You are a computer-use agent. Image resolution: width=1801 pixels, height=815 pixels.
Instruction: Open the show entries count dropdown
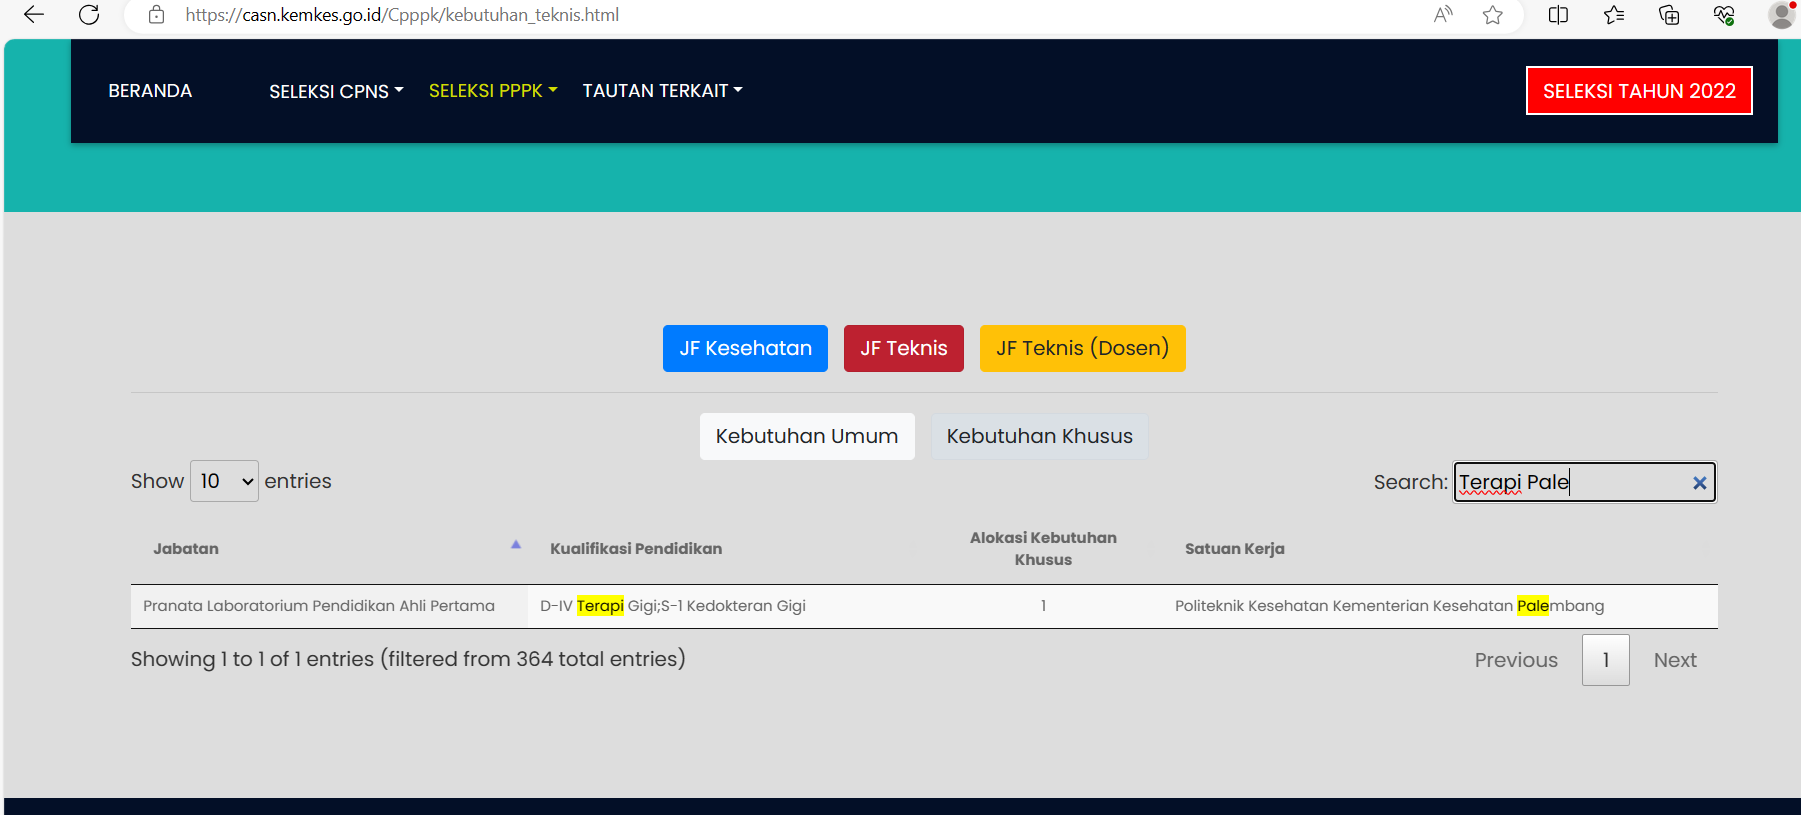pos(224,481)
